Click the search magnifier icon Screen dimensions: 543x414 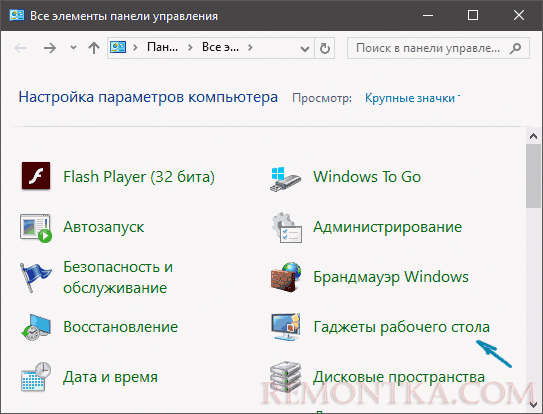[515, 48]
